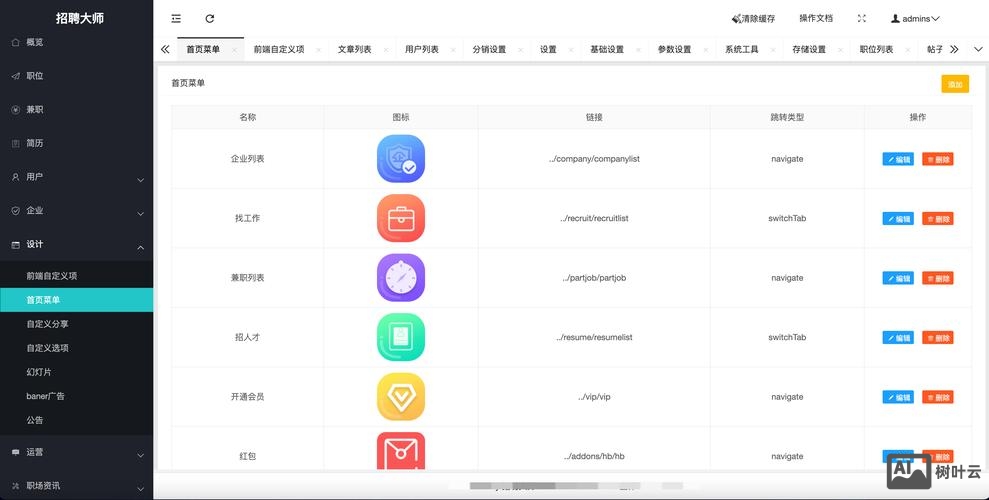Click the yellow 添加 button
Screen dimensions: 989x500
point(954,85)
